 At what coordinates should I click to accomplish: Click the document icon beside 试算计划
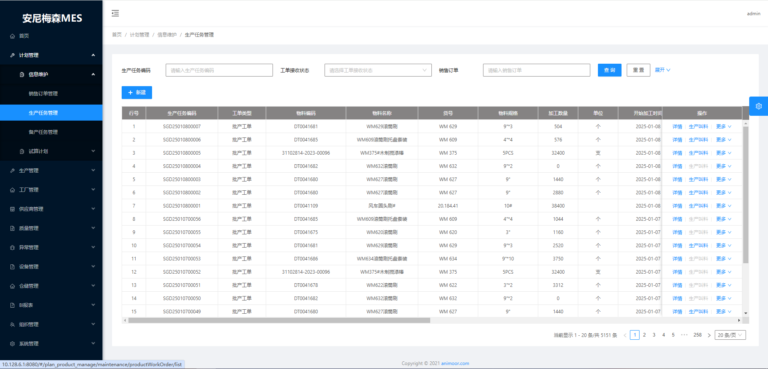(22, 151)
